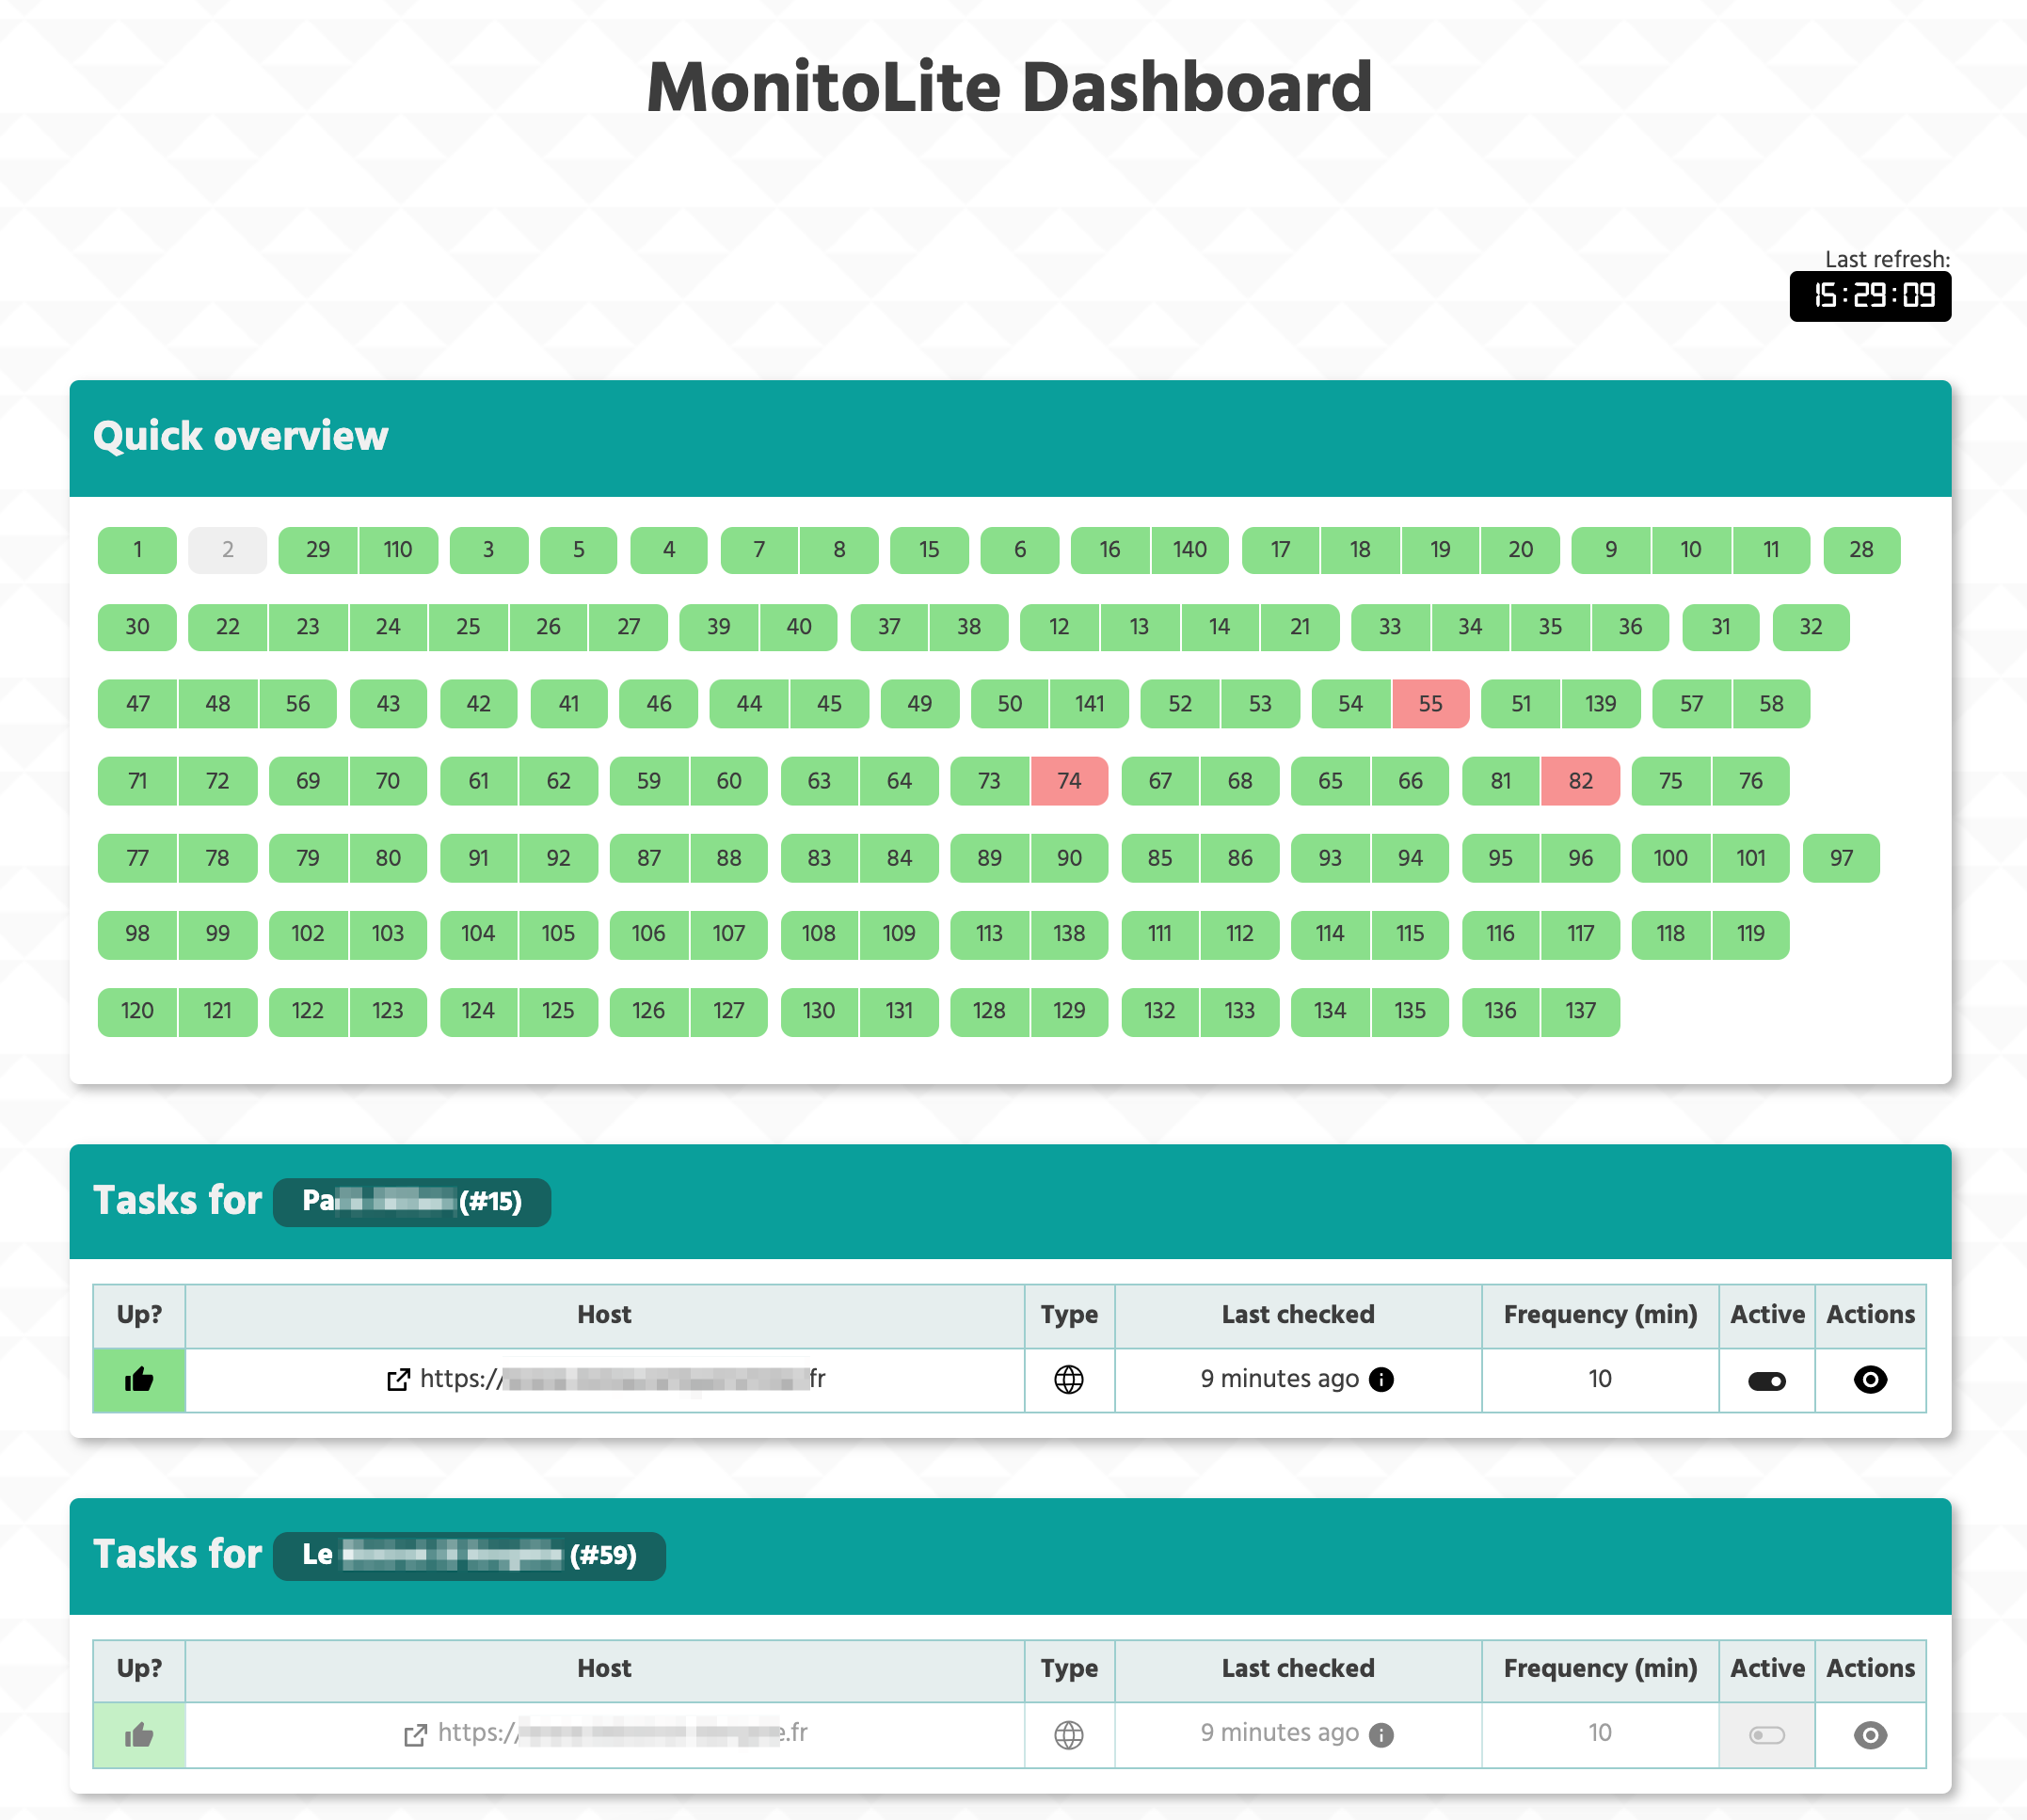The height and width of the screenshot is (1820, 2027).
Task: Toggle the disabled Active switch for task #59
Action: 1766,1735
